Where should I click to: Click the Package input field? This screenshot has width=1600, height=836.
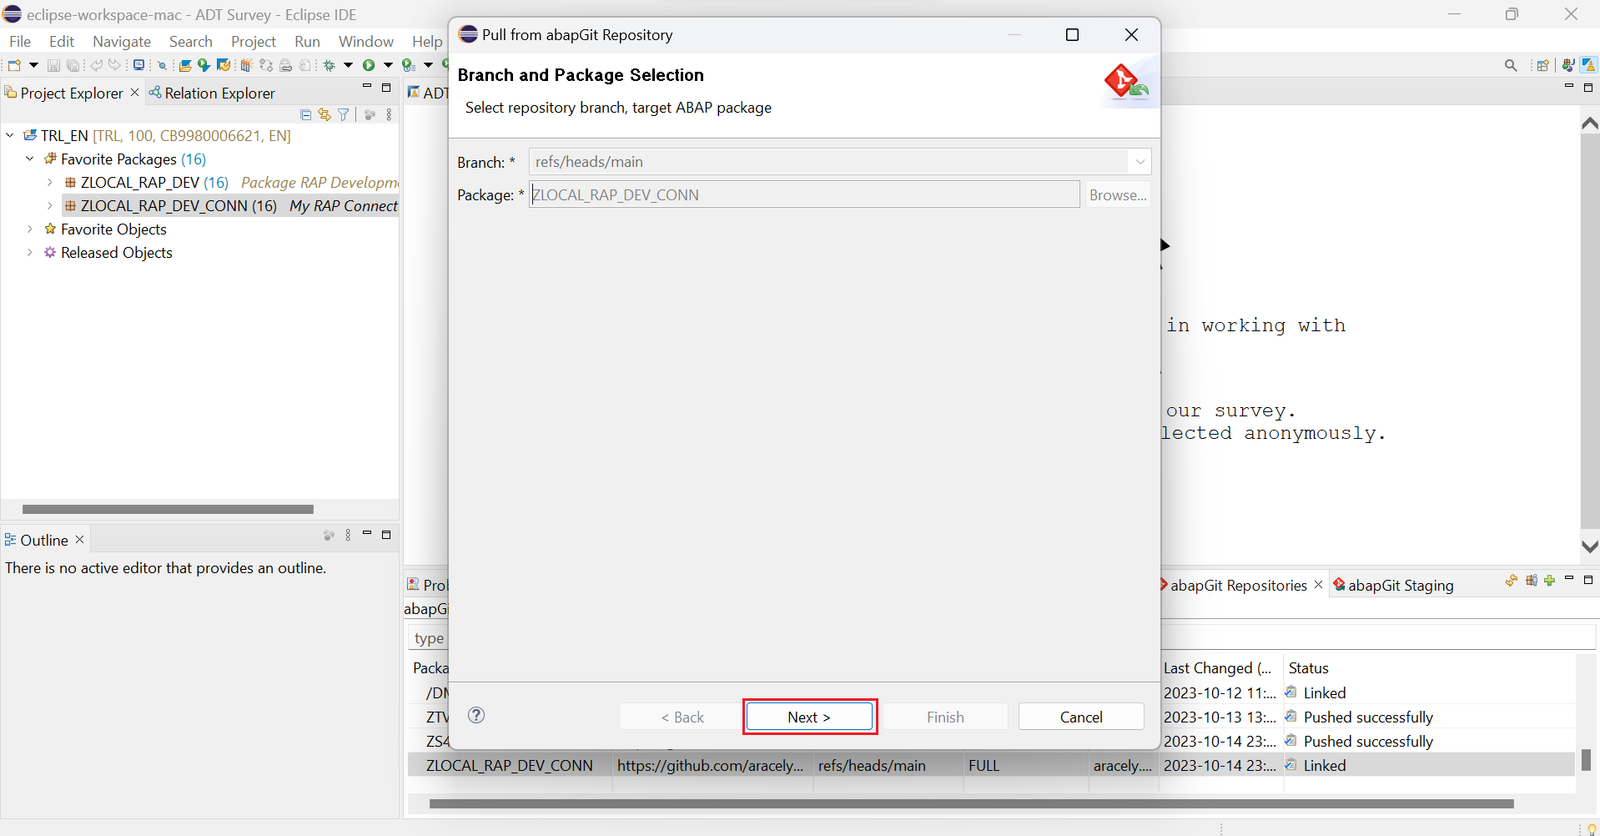[x=804, y=195]
